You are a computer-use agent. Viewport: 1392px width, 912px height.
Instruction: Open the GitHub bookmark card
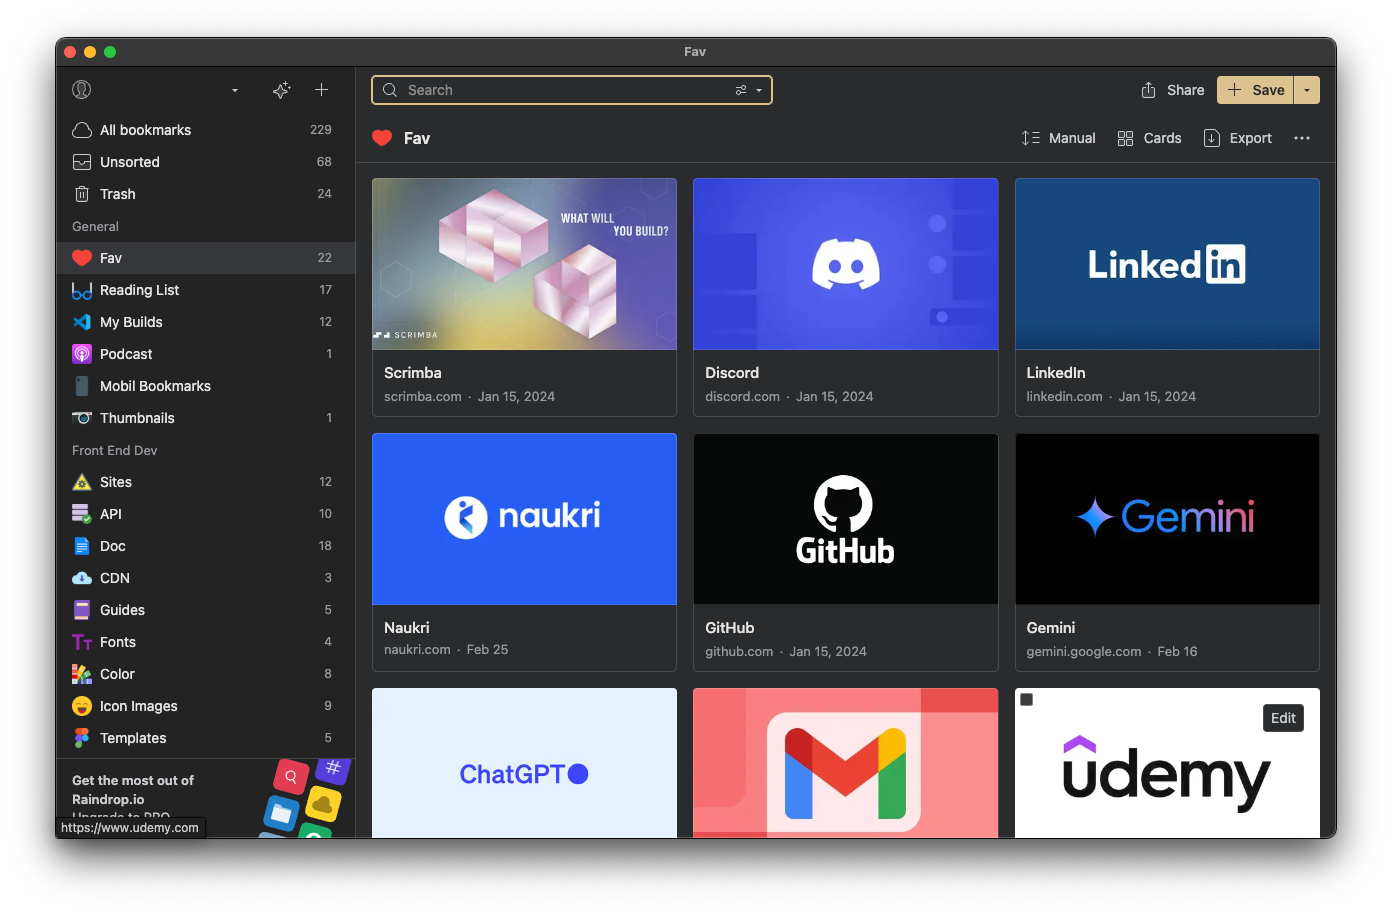click(x=845, y=552)
